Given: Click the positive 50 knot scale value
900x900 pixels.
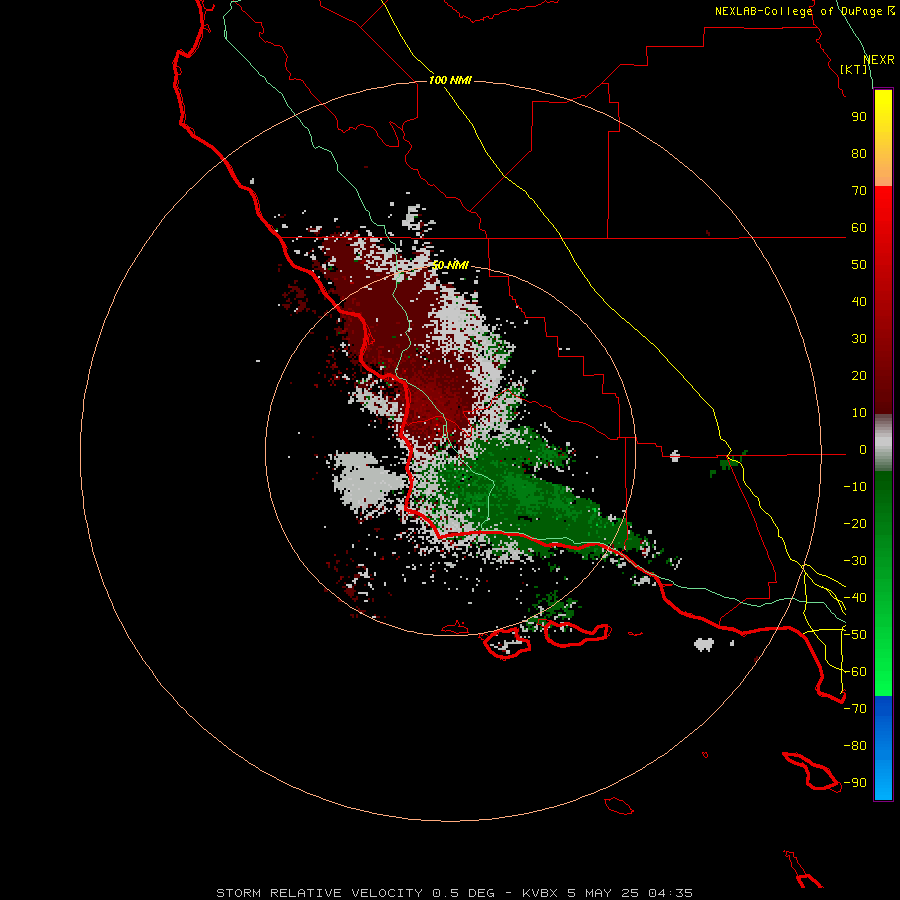Looking at the screenshot, I should [859, 265].
